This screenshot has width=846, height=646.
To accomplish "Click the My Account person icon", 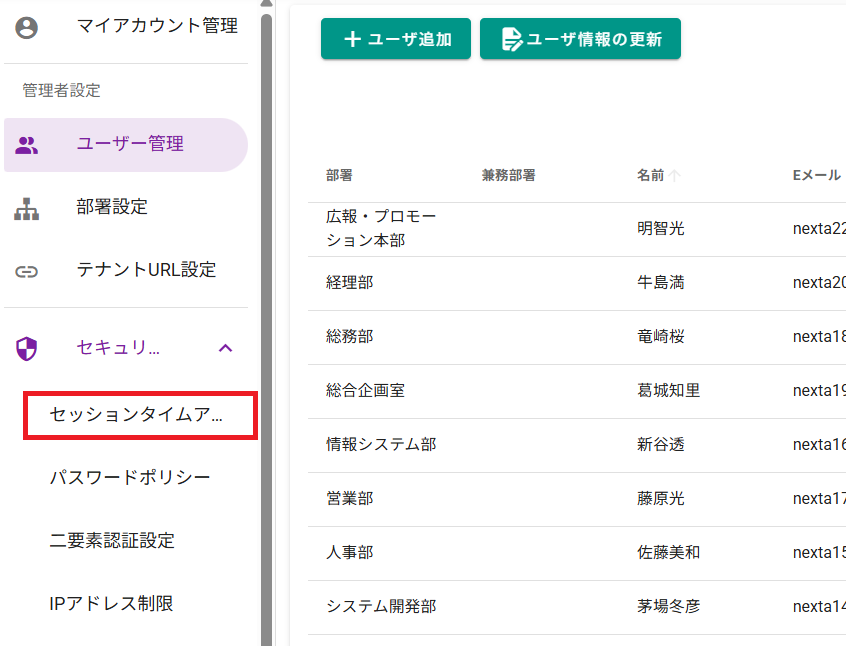I will pos(27,27).
